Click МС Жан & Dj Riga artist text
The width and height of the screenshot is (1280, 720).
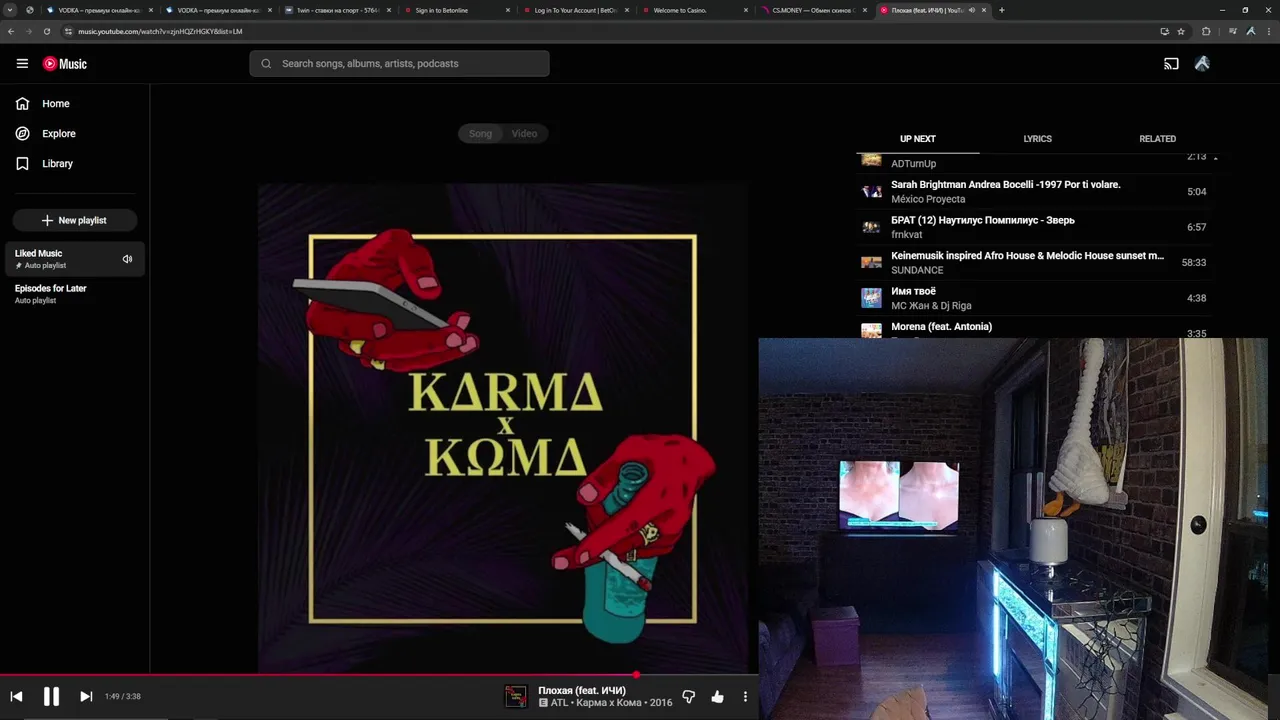point(931,306)
